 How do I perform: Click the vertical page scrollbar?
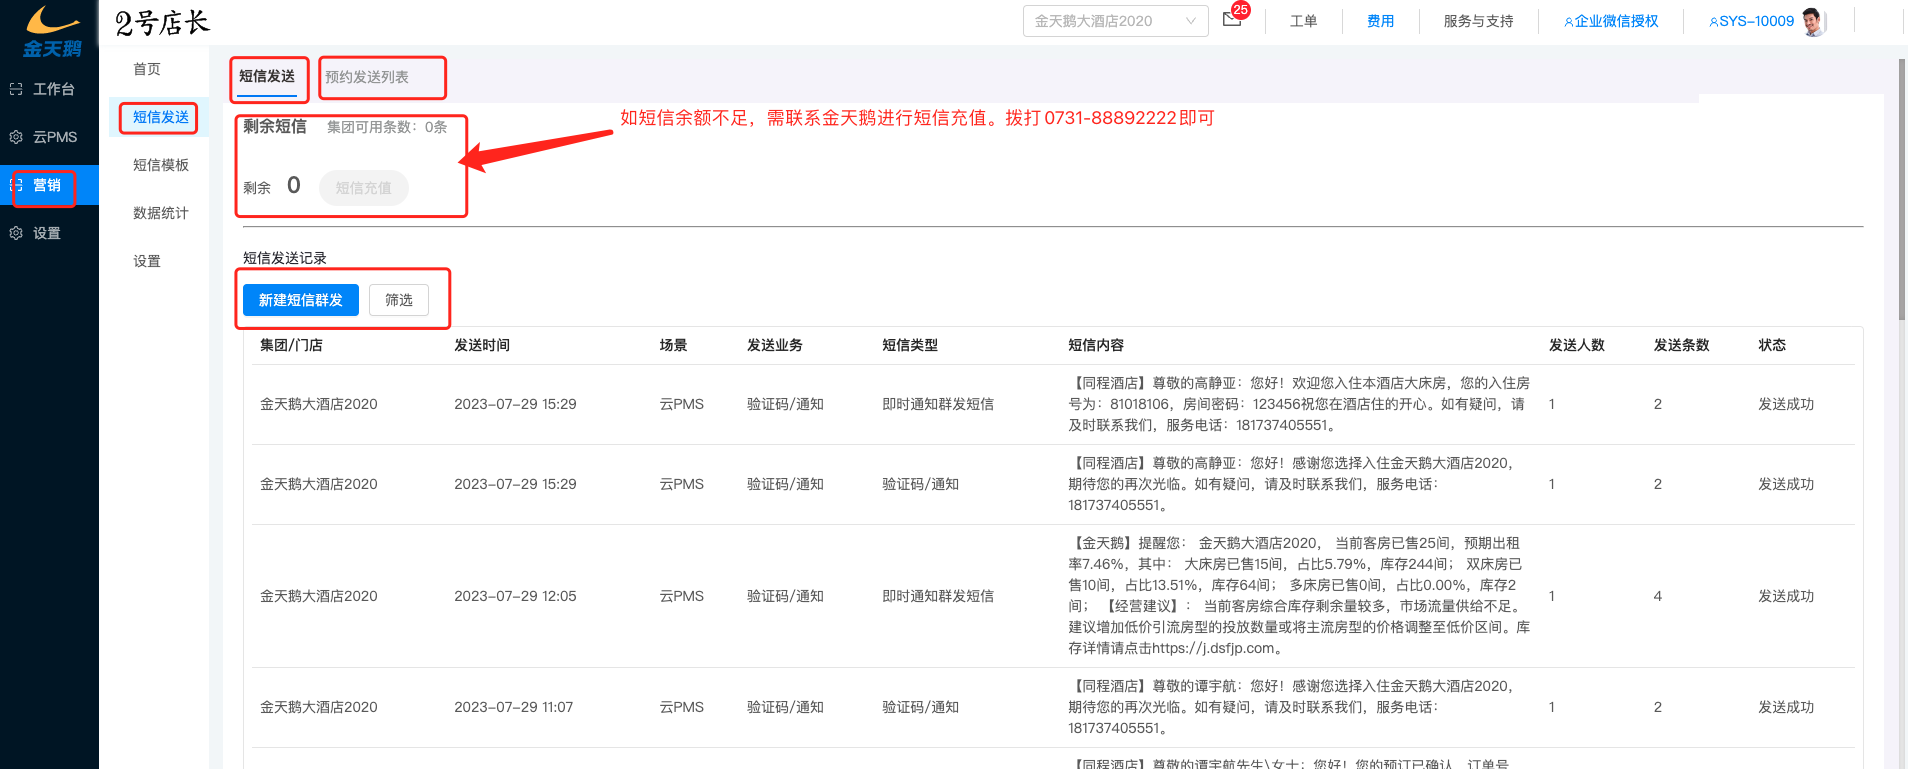point(1902,189)
